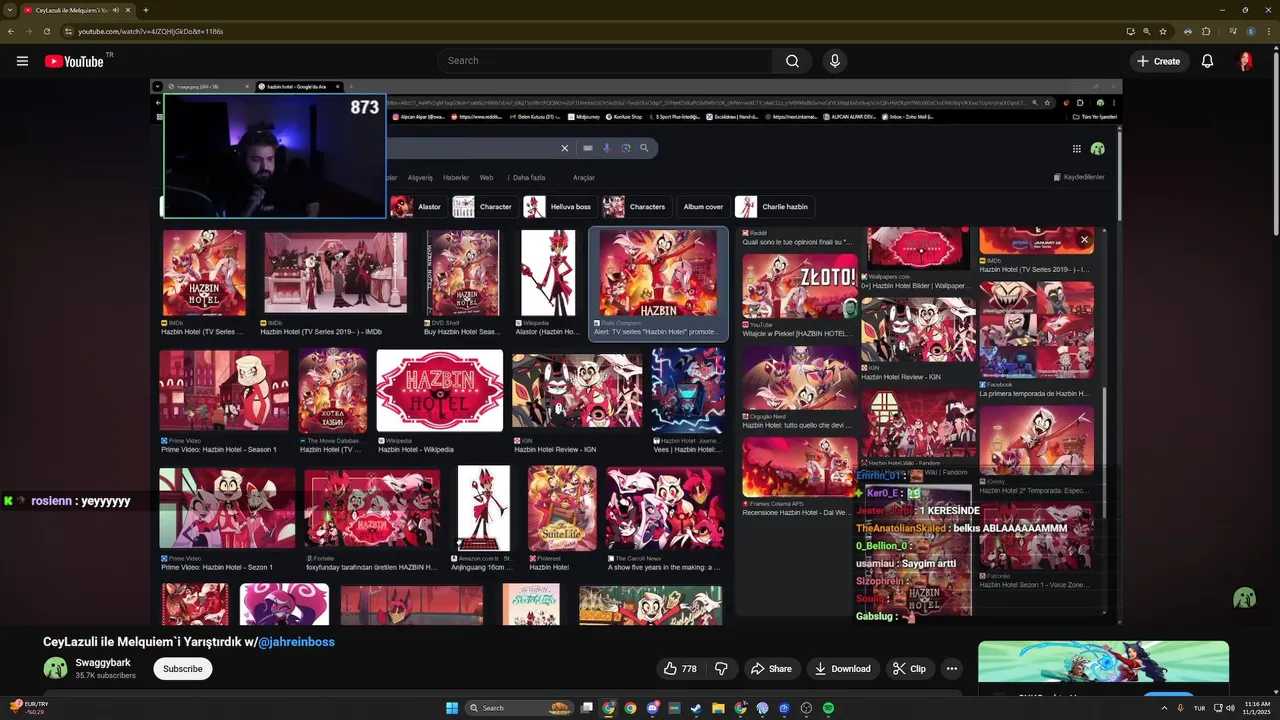Open the YouTube account avatar menu

[x=1245, y=61]
